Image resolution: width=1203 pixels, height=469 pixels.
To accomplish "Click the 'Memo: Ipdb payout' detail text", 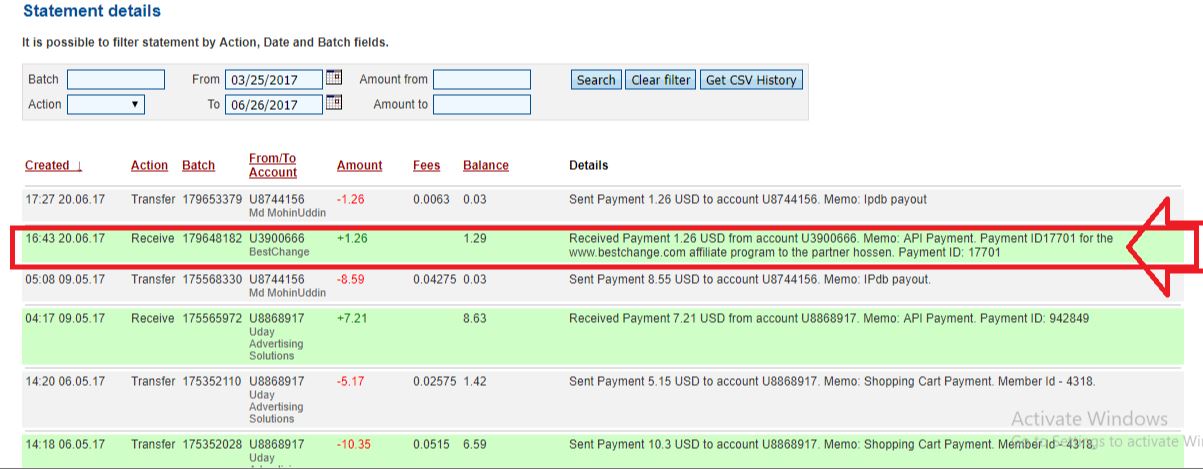I will (x=873, y=199).
